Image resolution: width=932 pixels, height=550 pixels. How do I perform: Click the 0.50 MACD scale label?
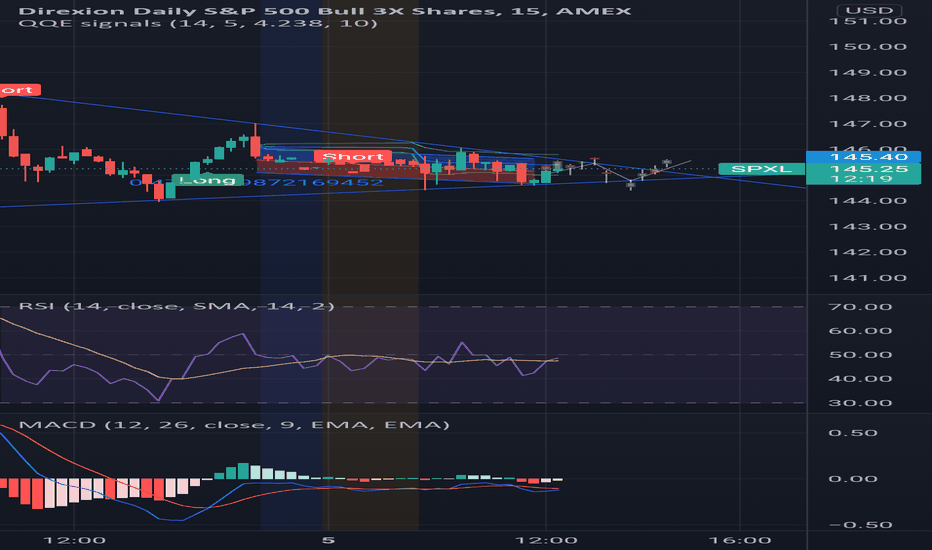point(853,433)
